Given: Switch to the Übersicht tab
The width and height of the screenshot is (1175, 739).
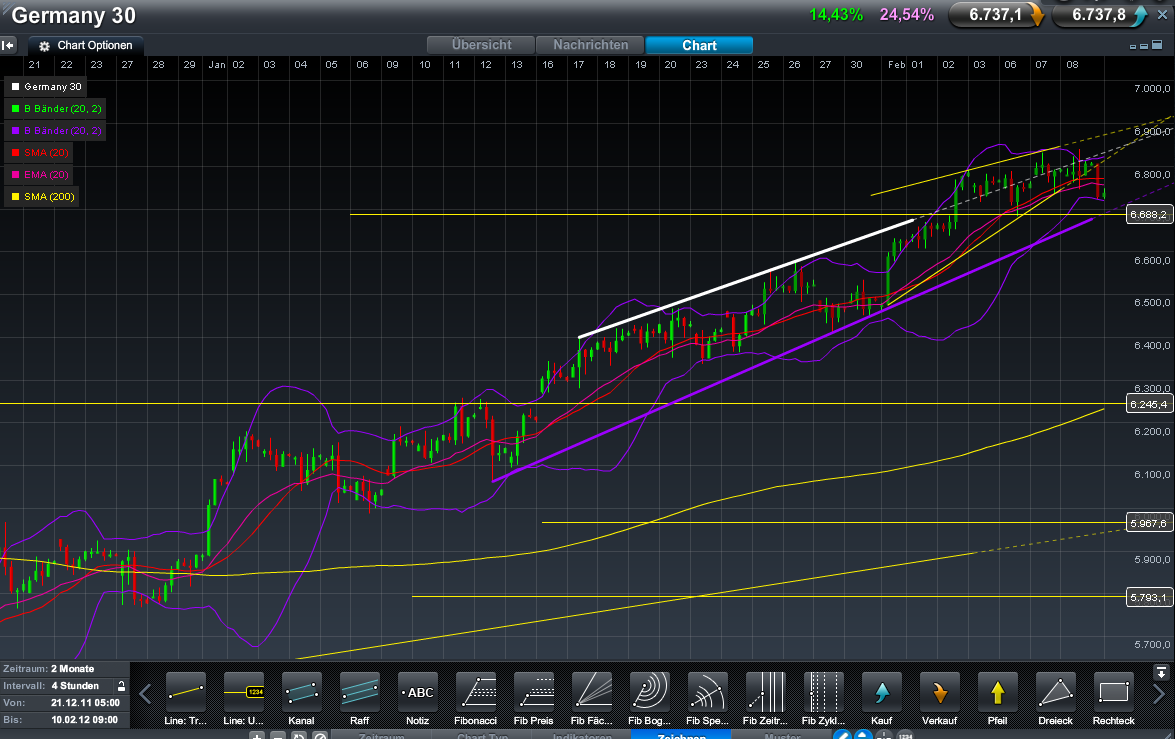Looking at the screenshot, I should 481,45.
